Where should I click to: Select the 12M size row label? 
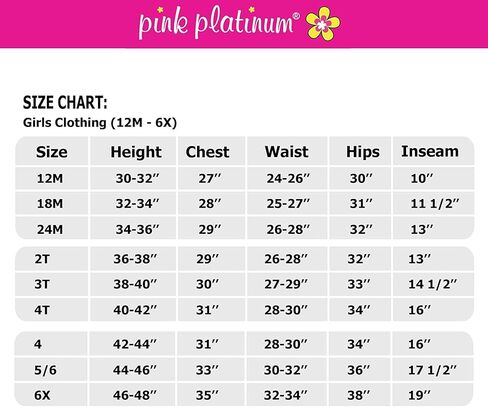(50, 179)
